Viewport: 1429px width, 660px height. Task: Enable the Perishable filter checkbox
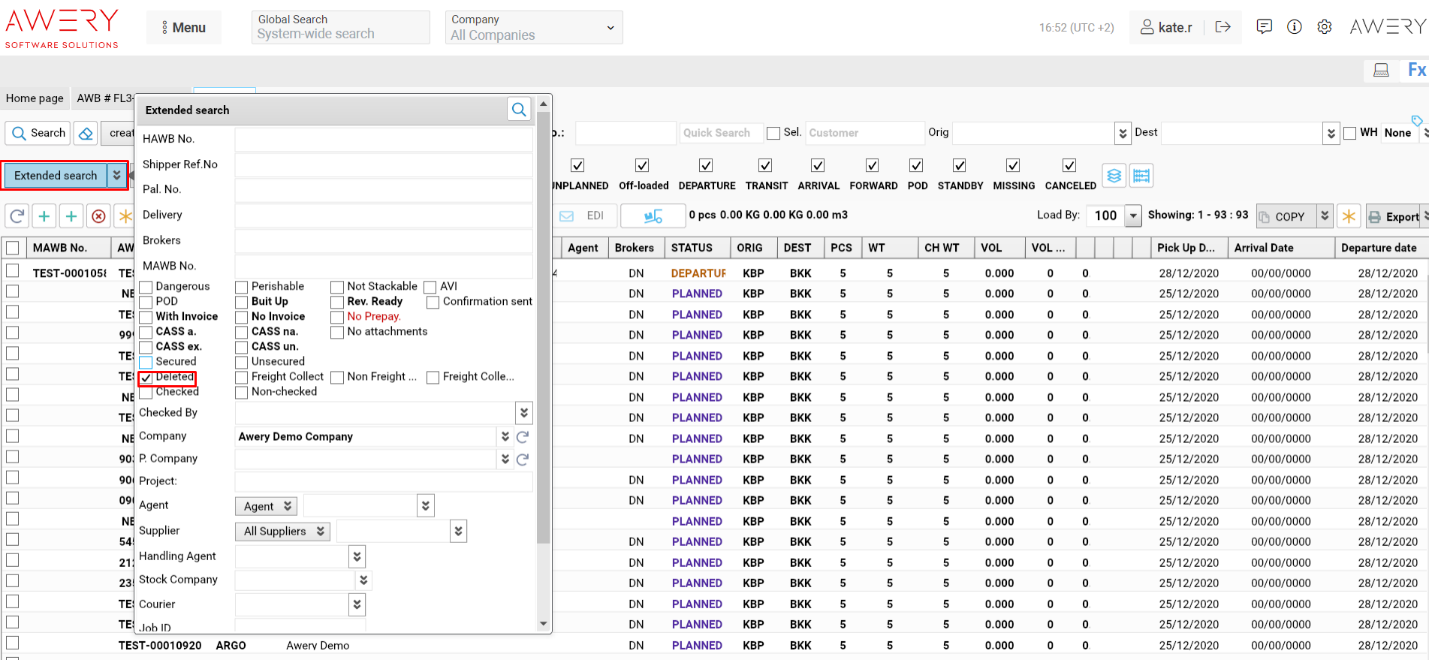pyautogui.click(x=241, y=286)
